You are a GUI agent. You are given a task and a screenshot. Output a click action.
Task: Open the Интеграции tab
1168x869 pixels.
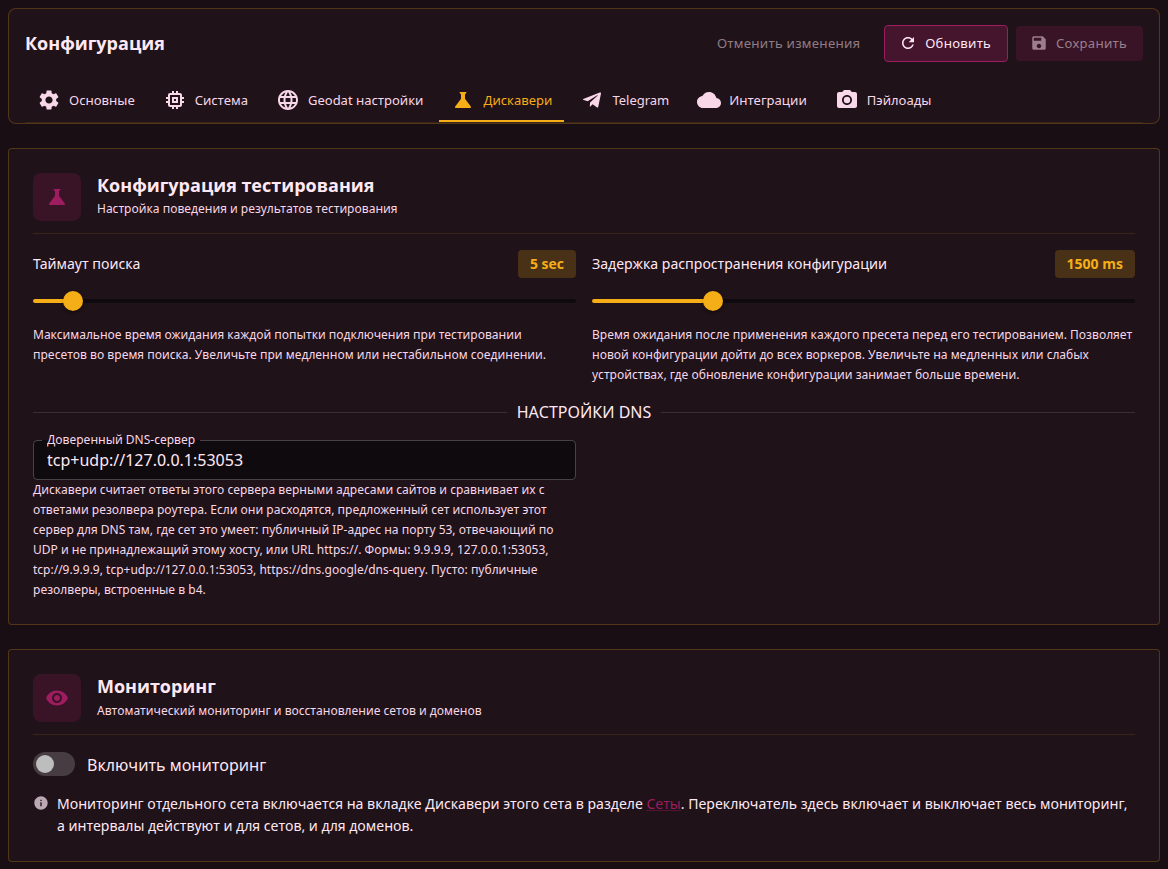click(x=752, y=101)
